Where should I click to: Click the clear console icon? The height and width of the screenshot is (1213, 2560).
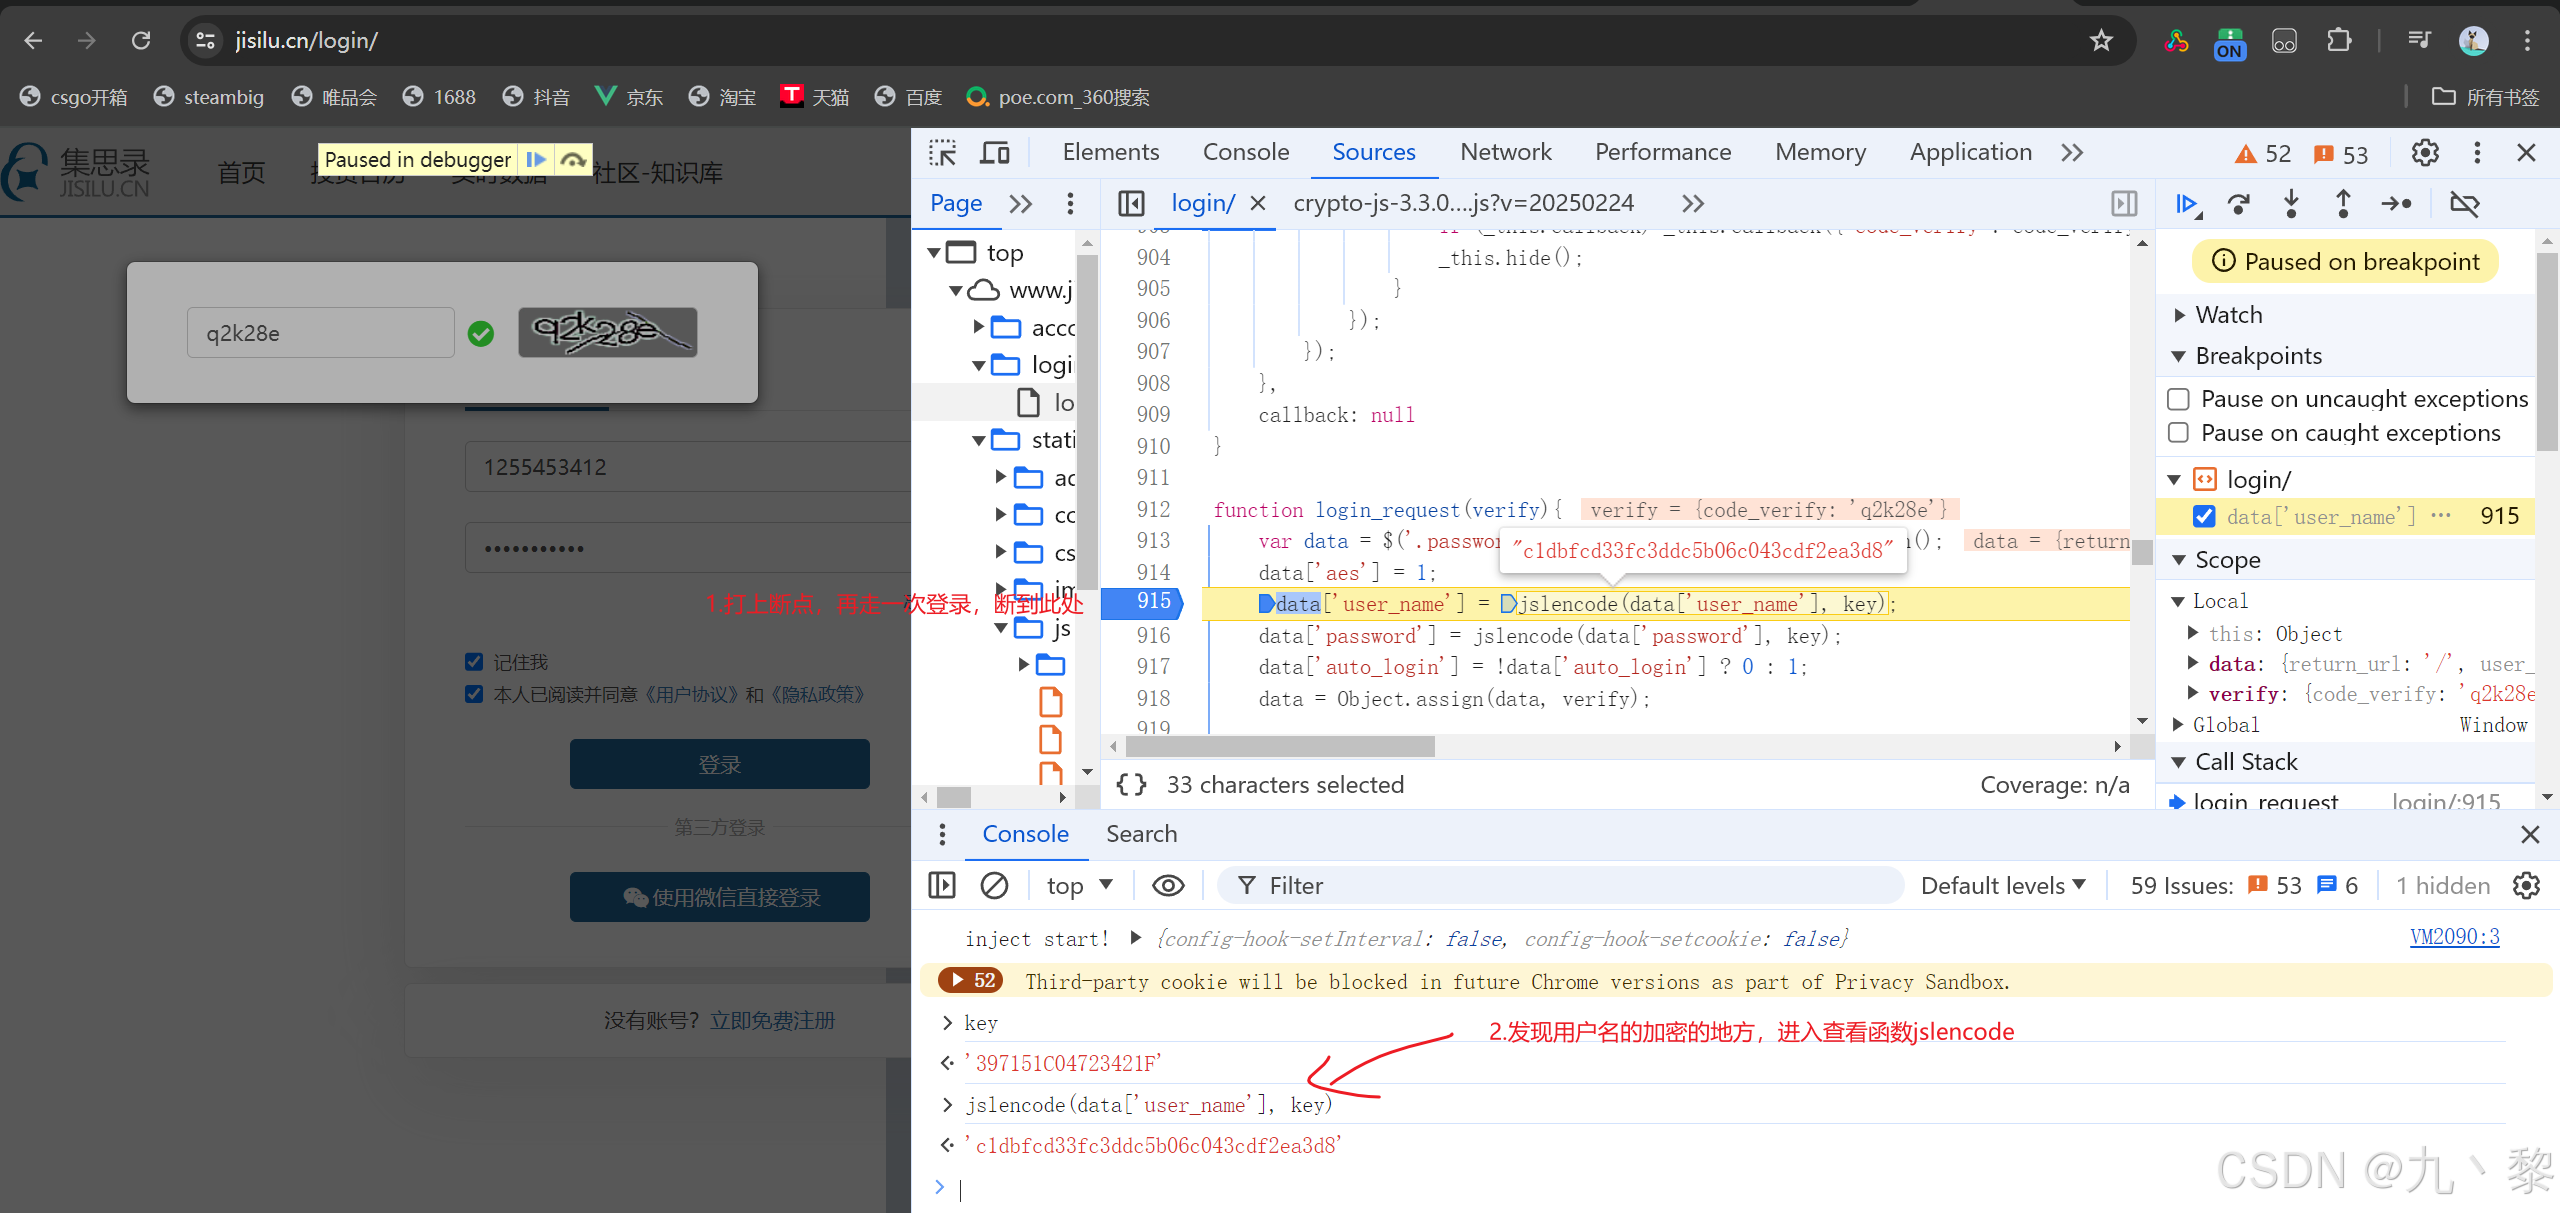(x=994, y=886)
